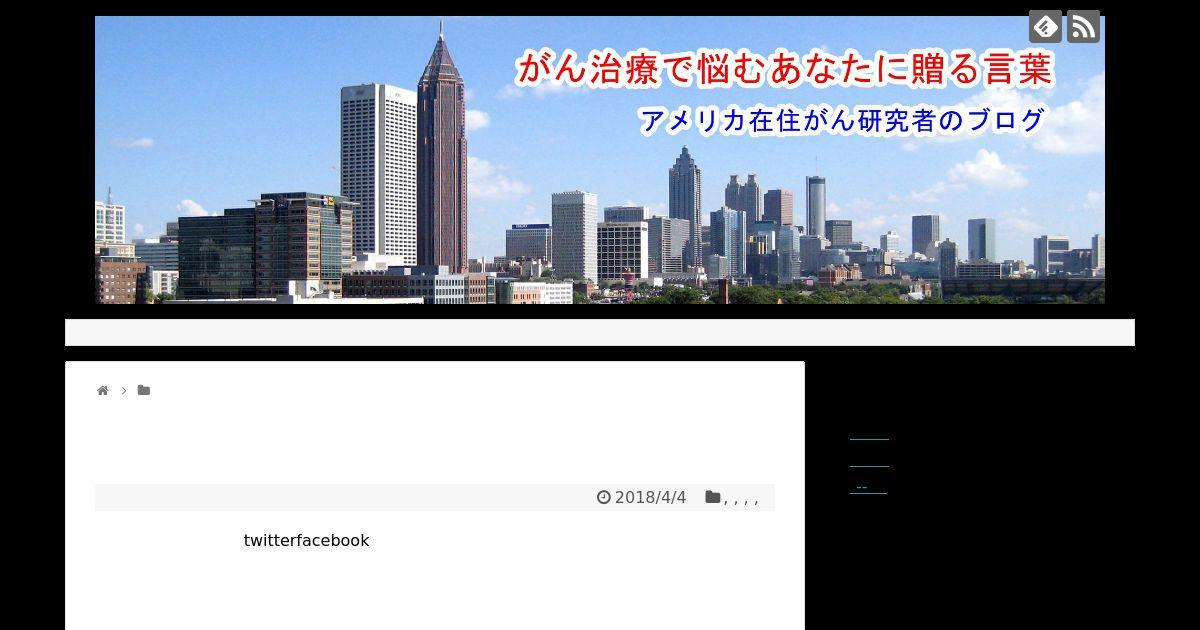Click the clock icon beside 2018/4/4
The height and width of the screenshot is (630, 1200).
pyautogui.click(x=604, y=497)
